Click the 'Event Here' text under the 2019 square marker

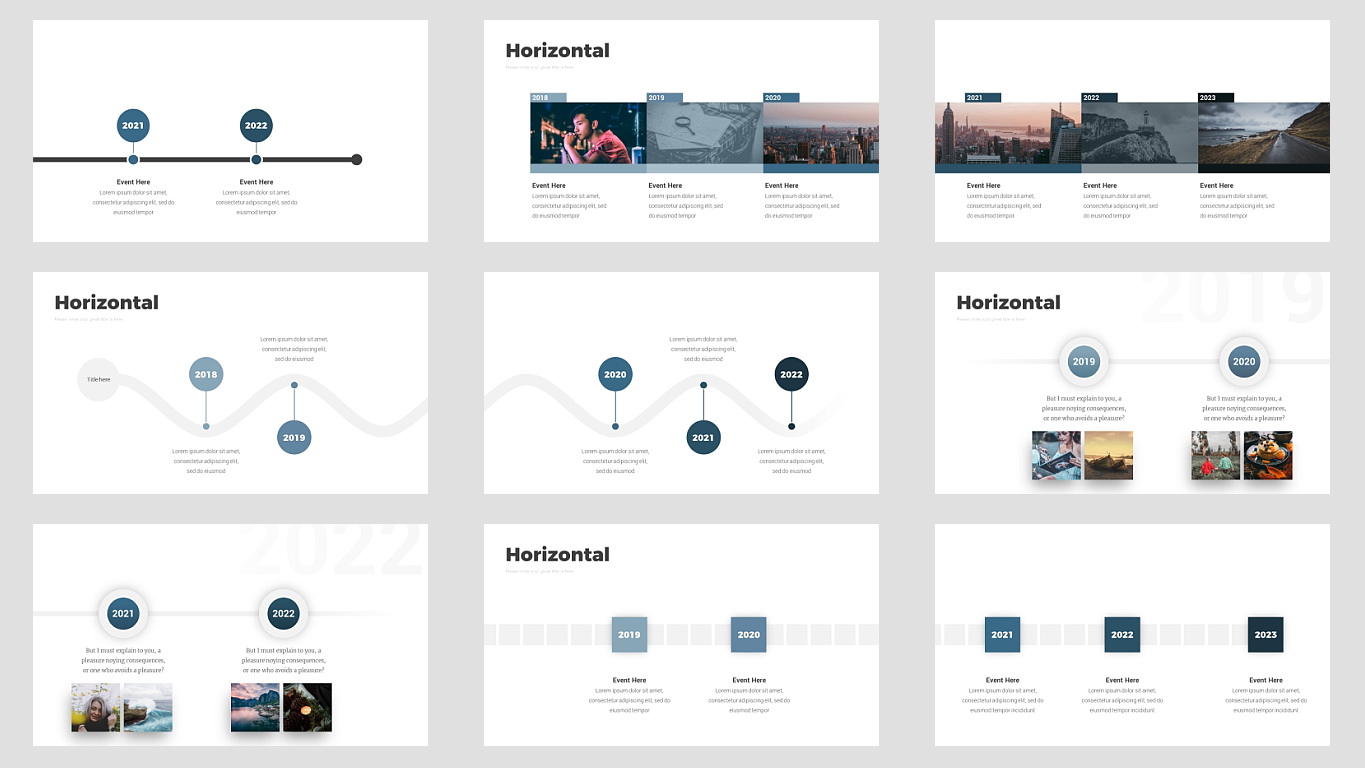(x=629, y=679)
